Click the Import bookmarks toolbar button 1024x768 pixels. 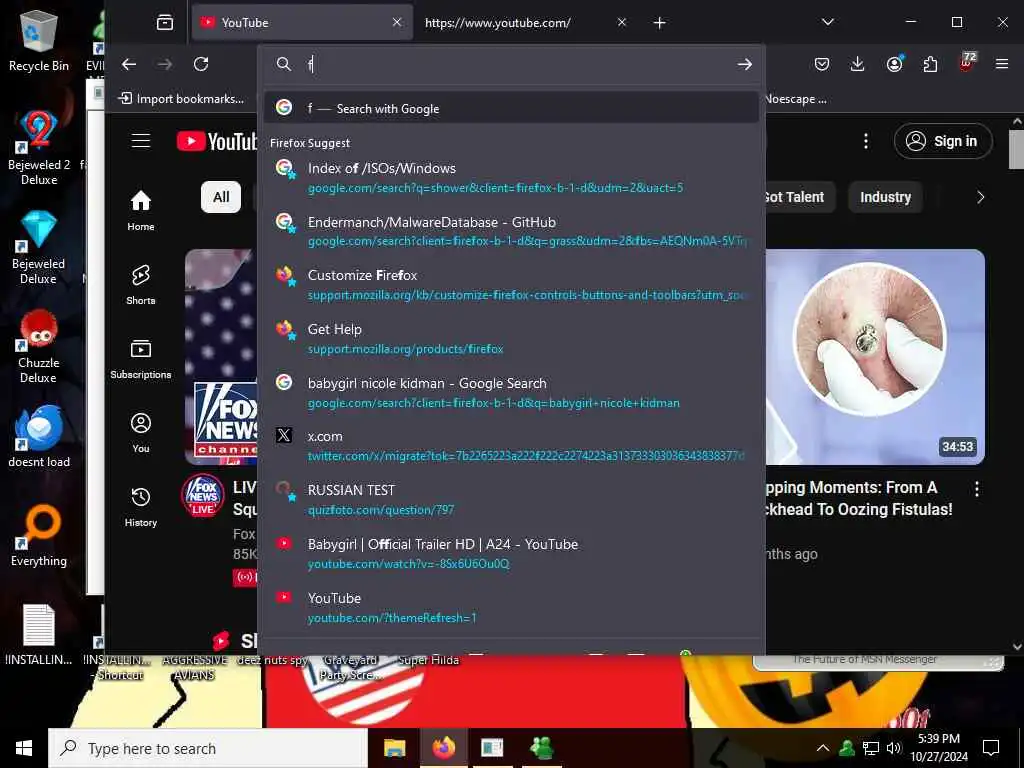click(x=181, y=99)
